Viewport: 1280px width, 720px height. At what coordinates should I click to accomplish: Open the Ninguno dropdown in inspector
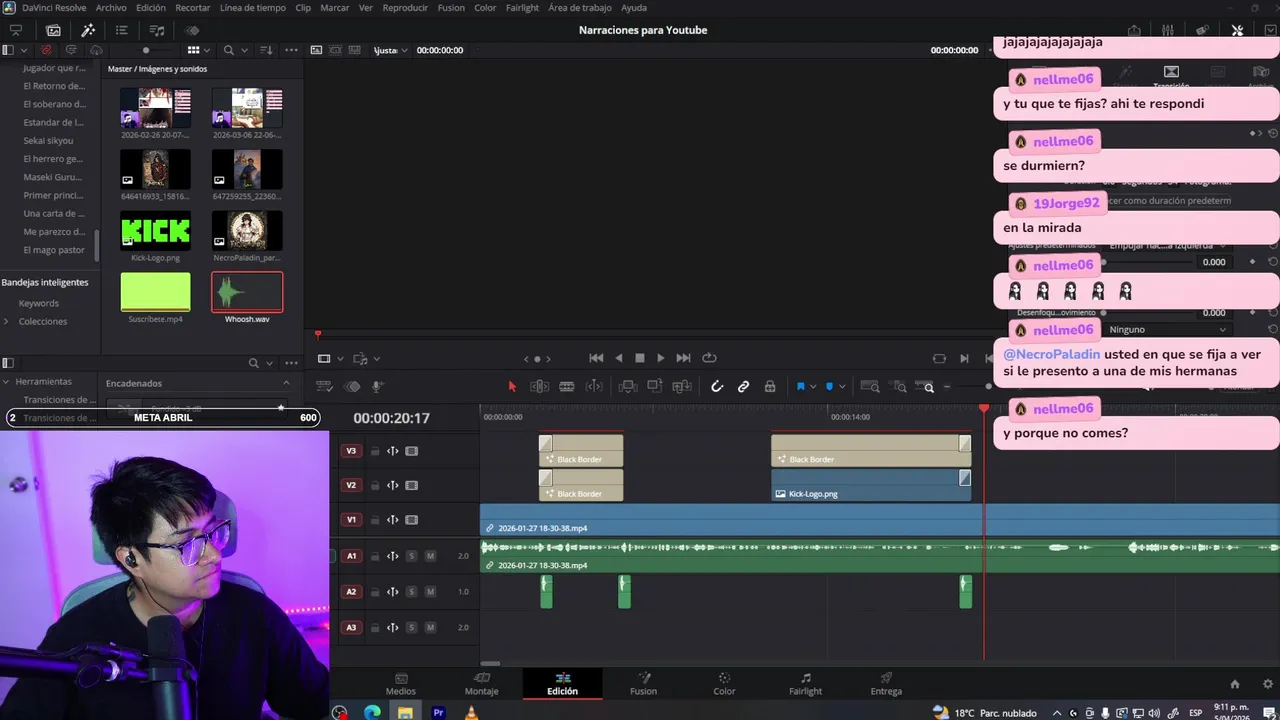coord(1167,329)
